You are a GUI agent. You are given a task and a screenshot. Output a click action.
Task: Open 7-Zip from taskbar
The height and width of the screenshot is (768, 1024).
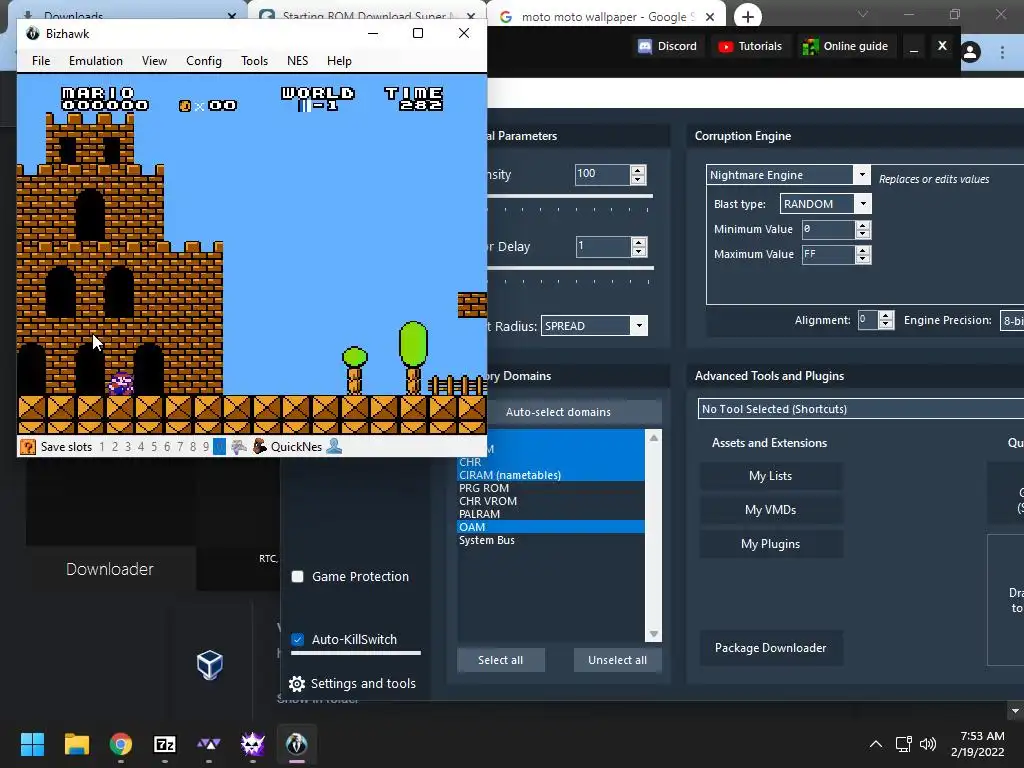click(165, 744)
